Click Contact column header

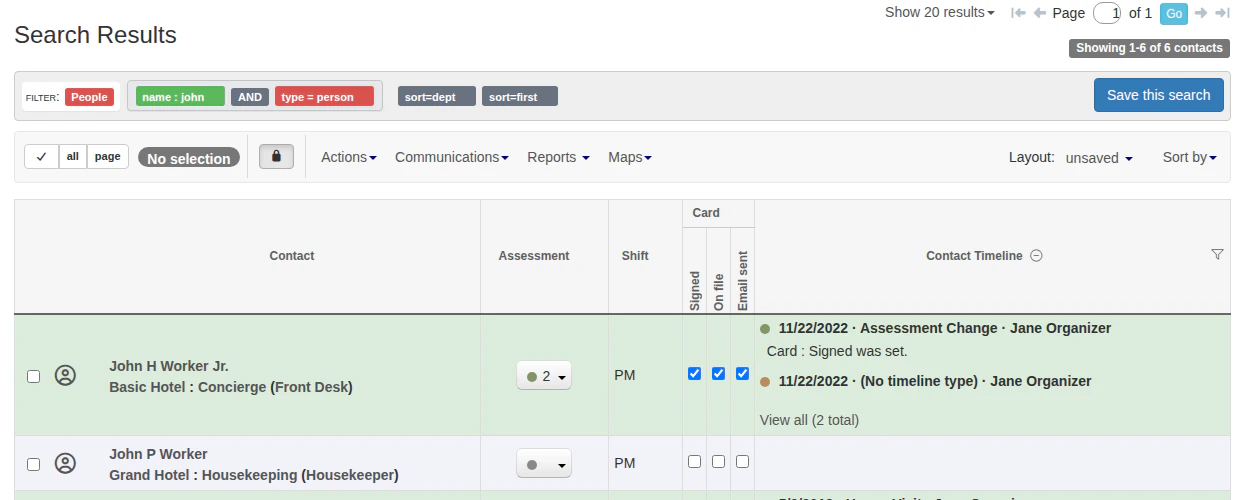pos(292,256)
